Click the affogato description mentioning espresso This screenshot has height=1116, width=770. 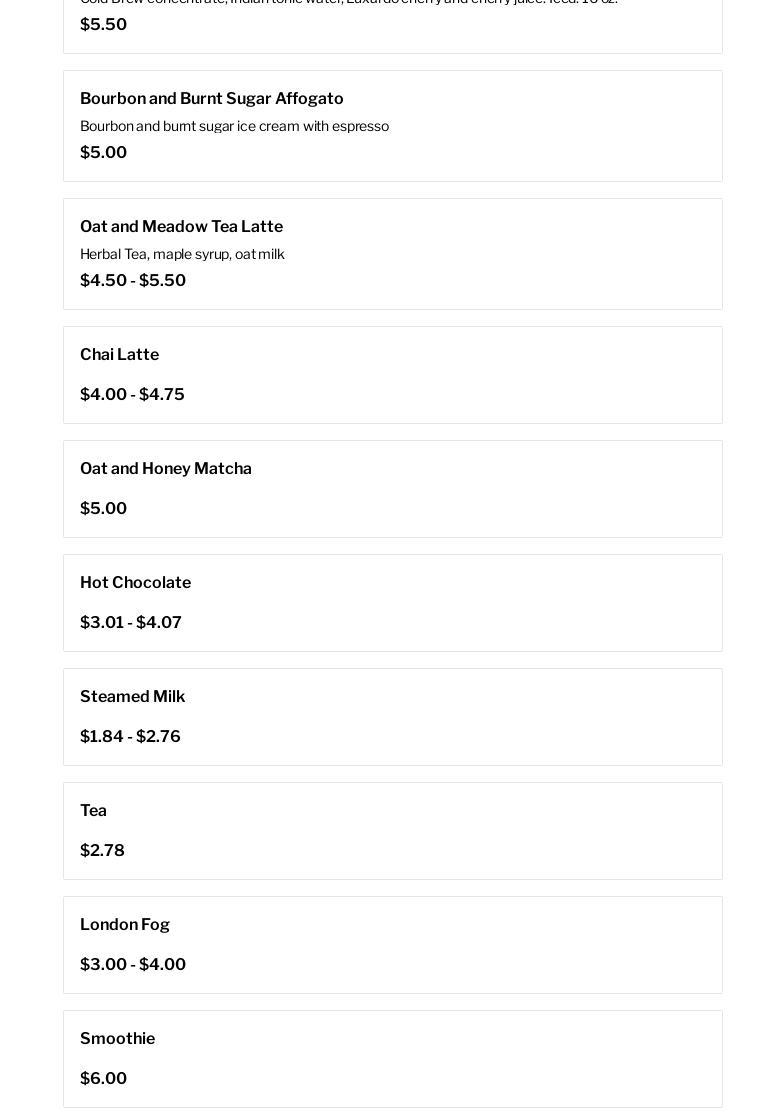[234, 126]
